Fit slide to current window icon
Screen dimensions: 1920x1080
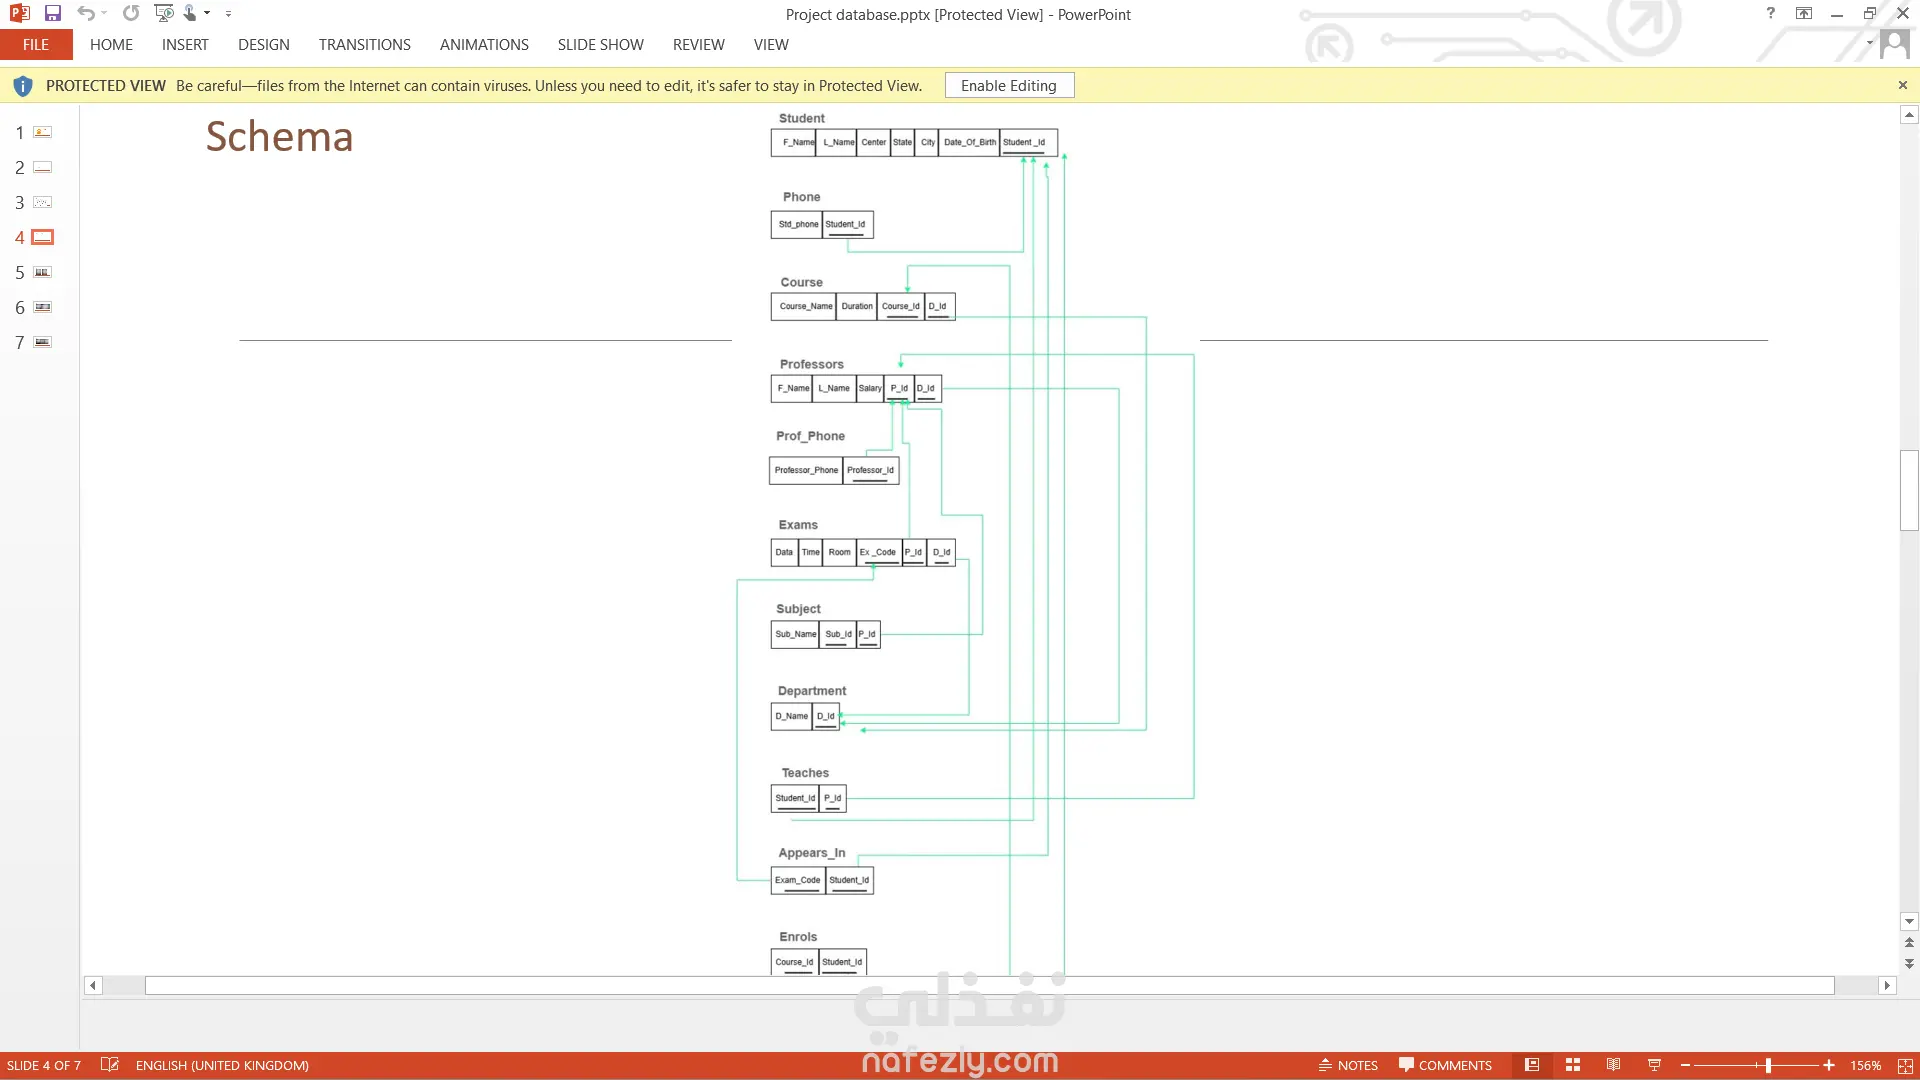point(1906,1066)
